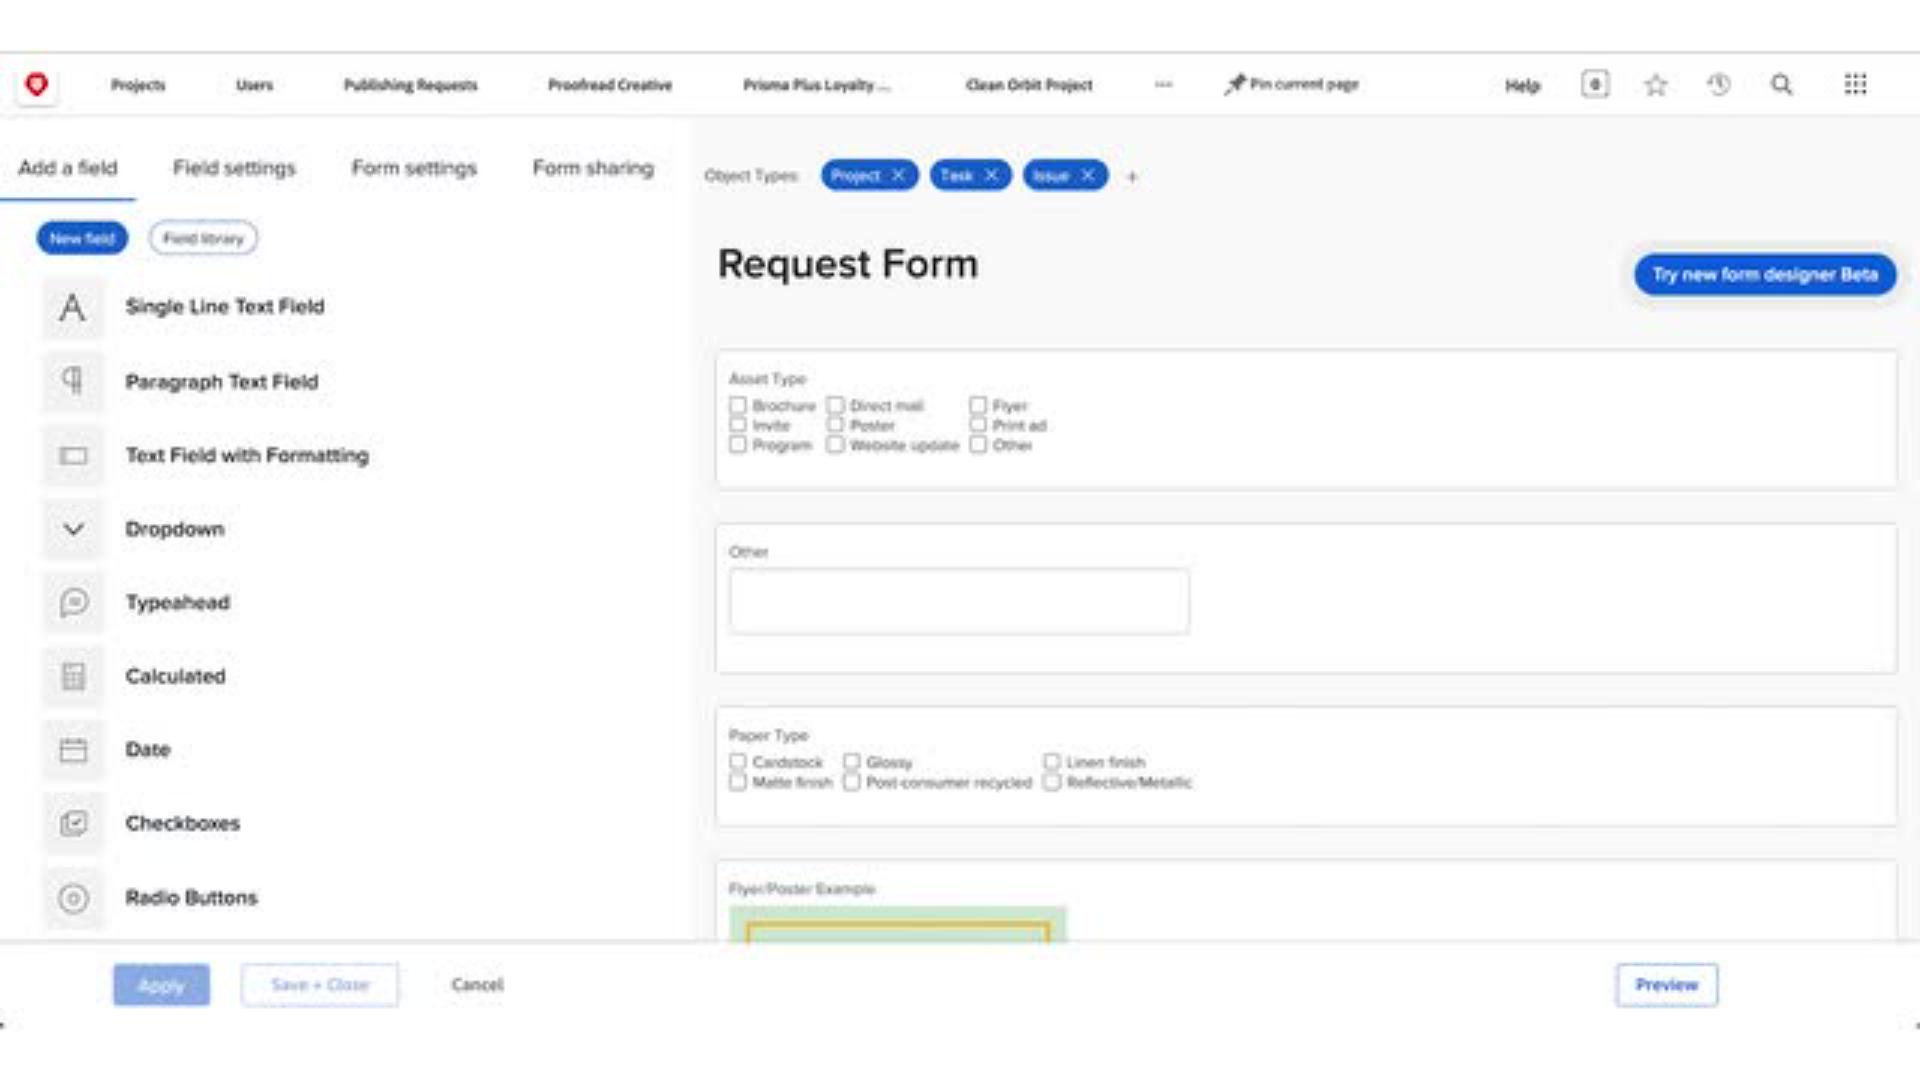
Task: Select the Typeahead field icon
Action: [72, 602]
